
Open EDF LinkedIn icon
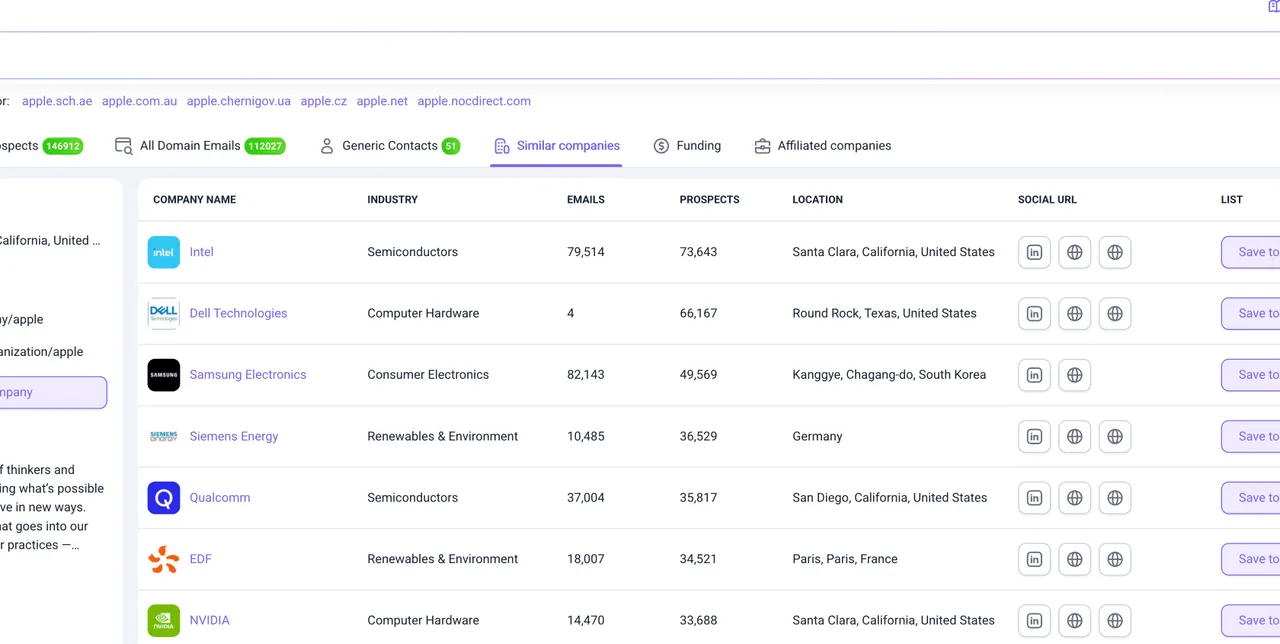pyautogui.click(x=1034, y=559)
